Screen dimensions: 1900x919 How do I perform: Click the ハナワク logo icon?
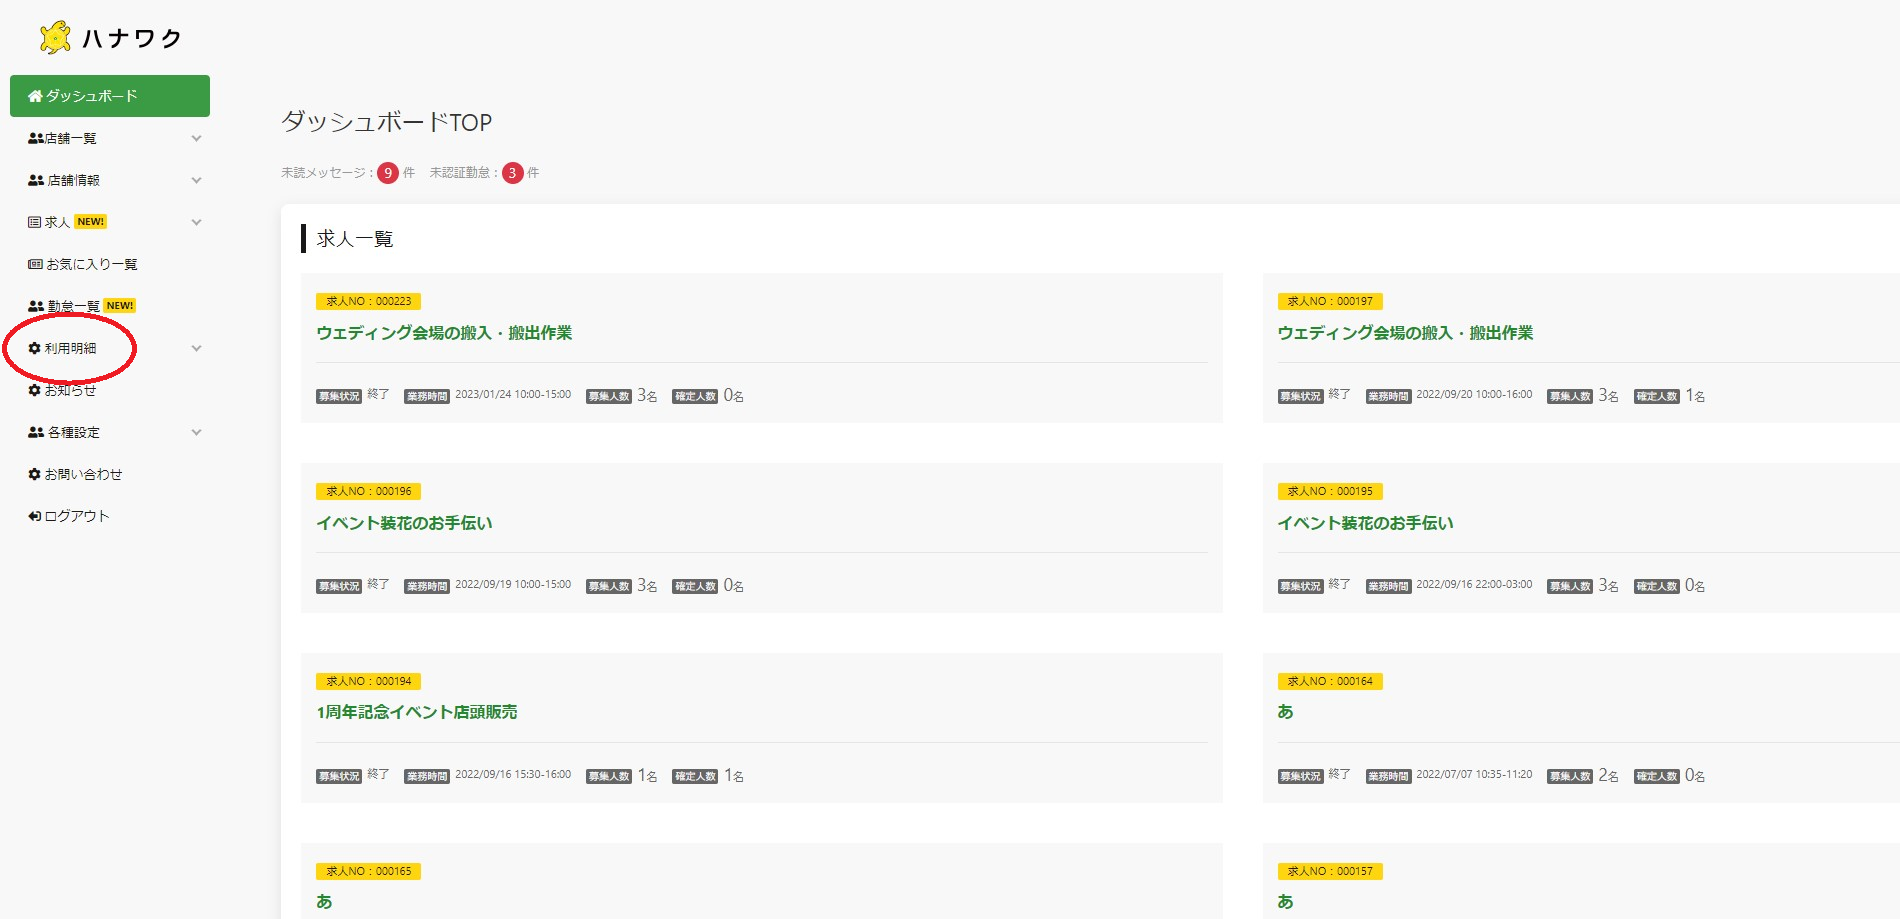click(55, 38)
